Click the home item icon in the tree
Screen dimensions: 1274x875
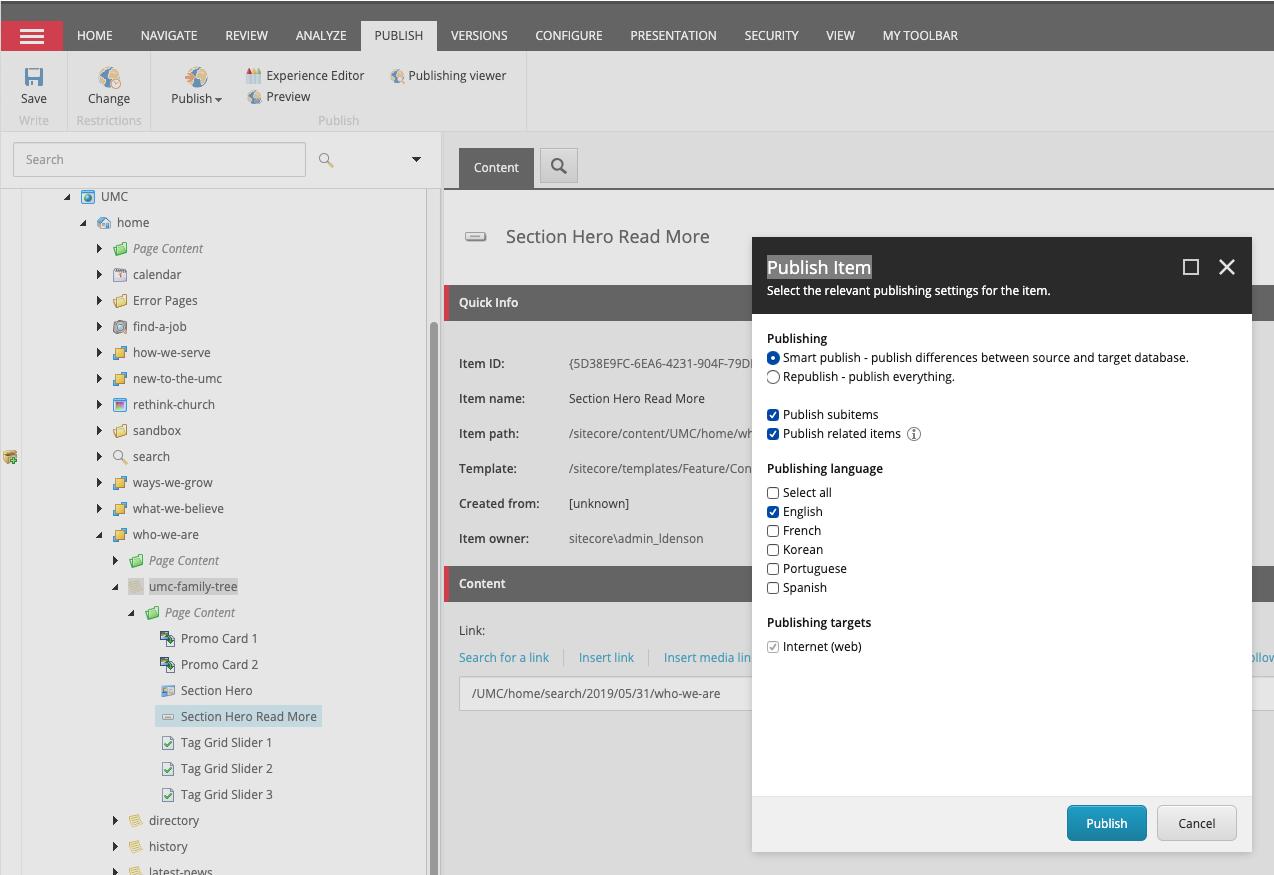[104, 223]
